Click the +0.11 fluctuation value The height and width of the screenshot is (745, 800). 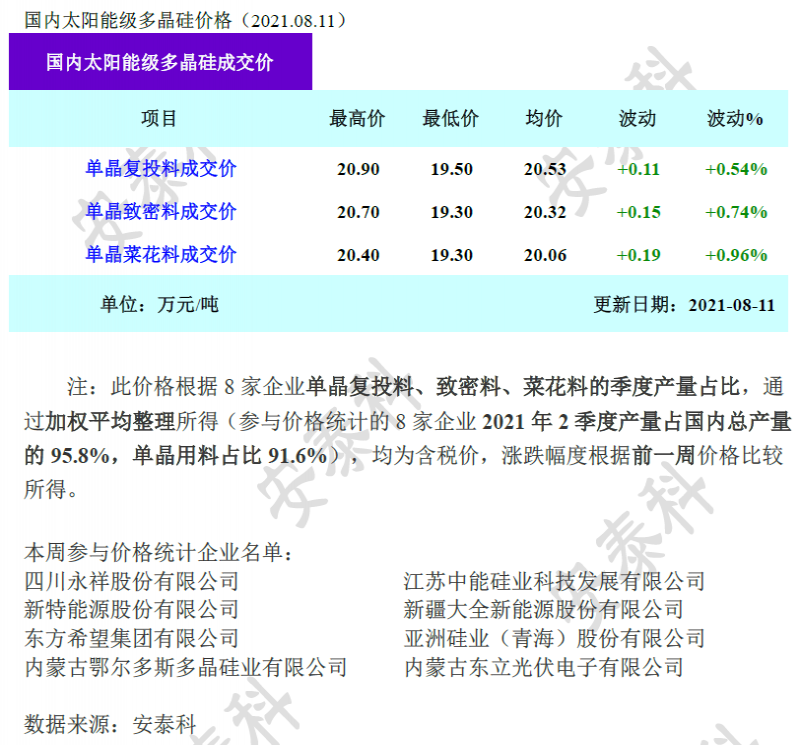click(638, 169)
